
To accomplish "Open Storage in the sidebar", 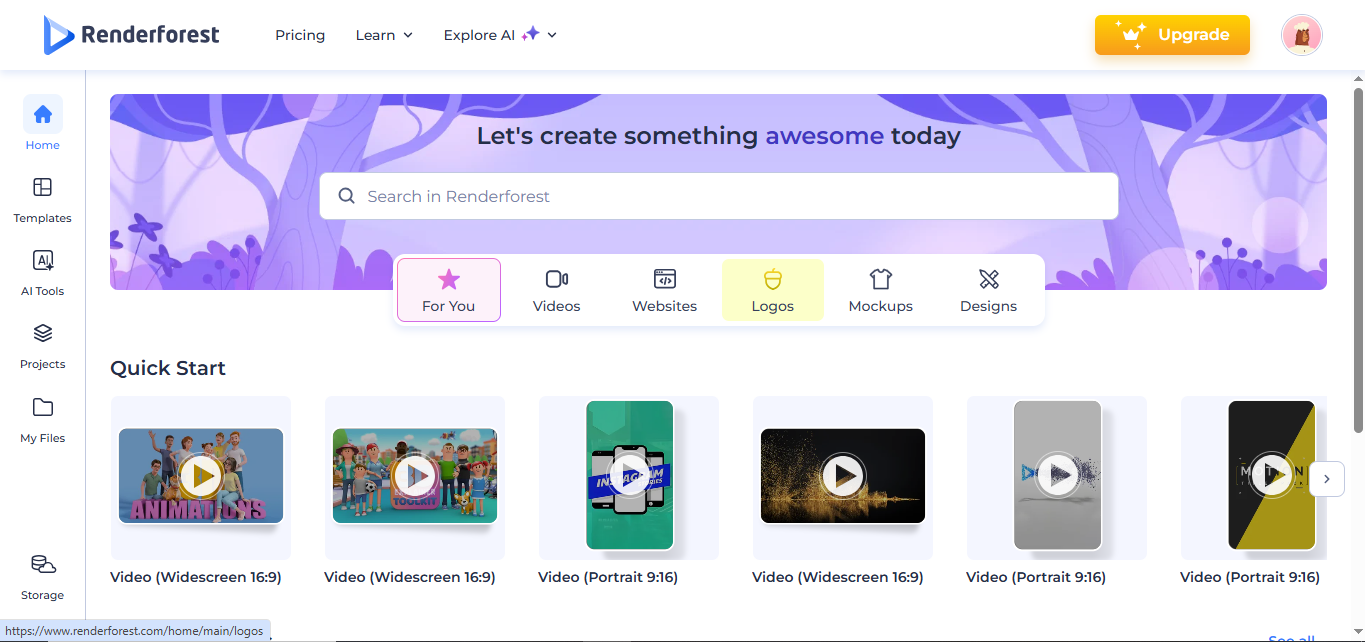I will [x=43, y=577].
